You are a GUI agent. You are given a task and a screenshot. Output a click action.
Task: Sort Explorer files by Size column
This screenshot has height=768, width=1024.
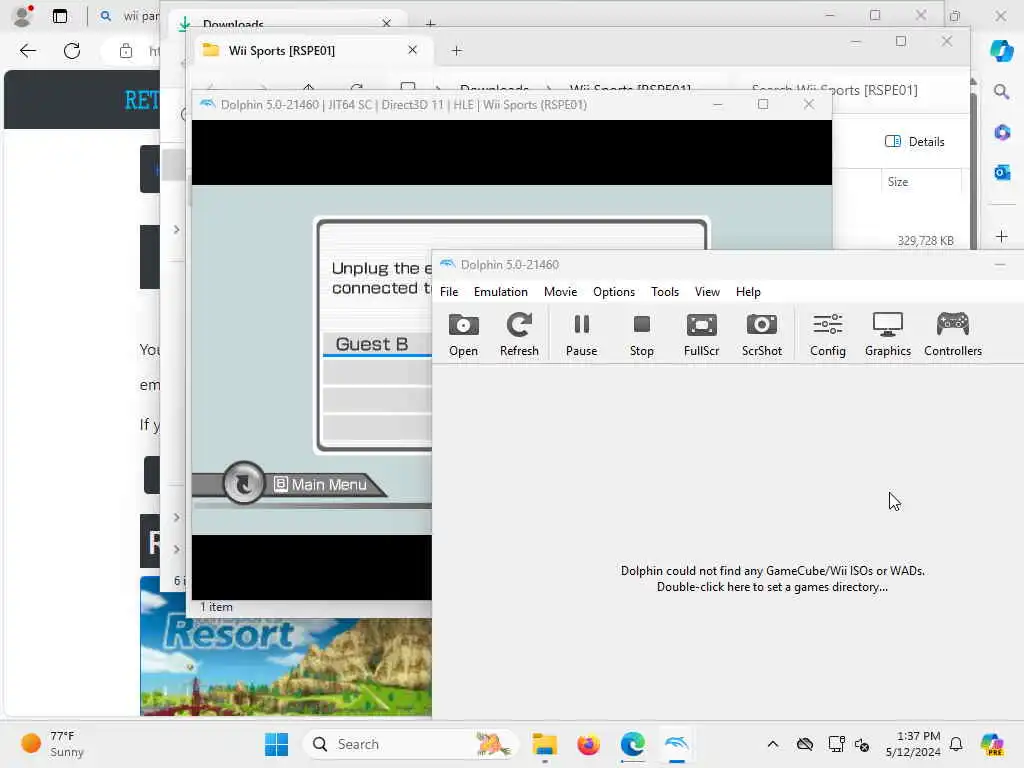point(898,182)
